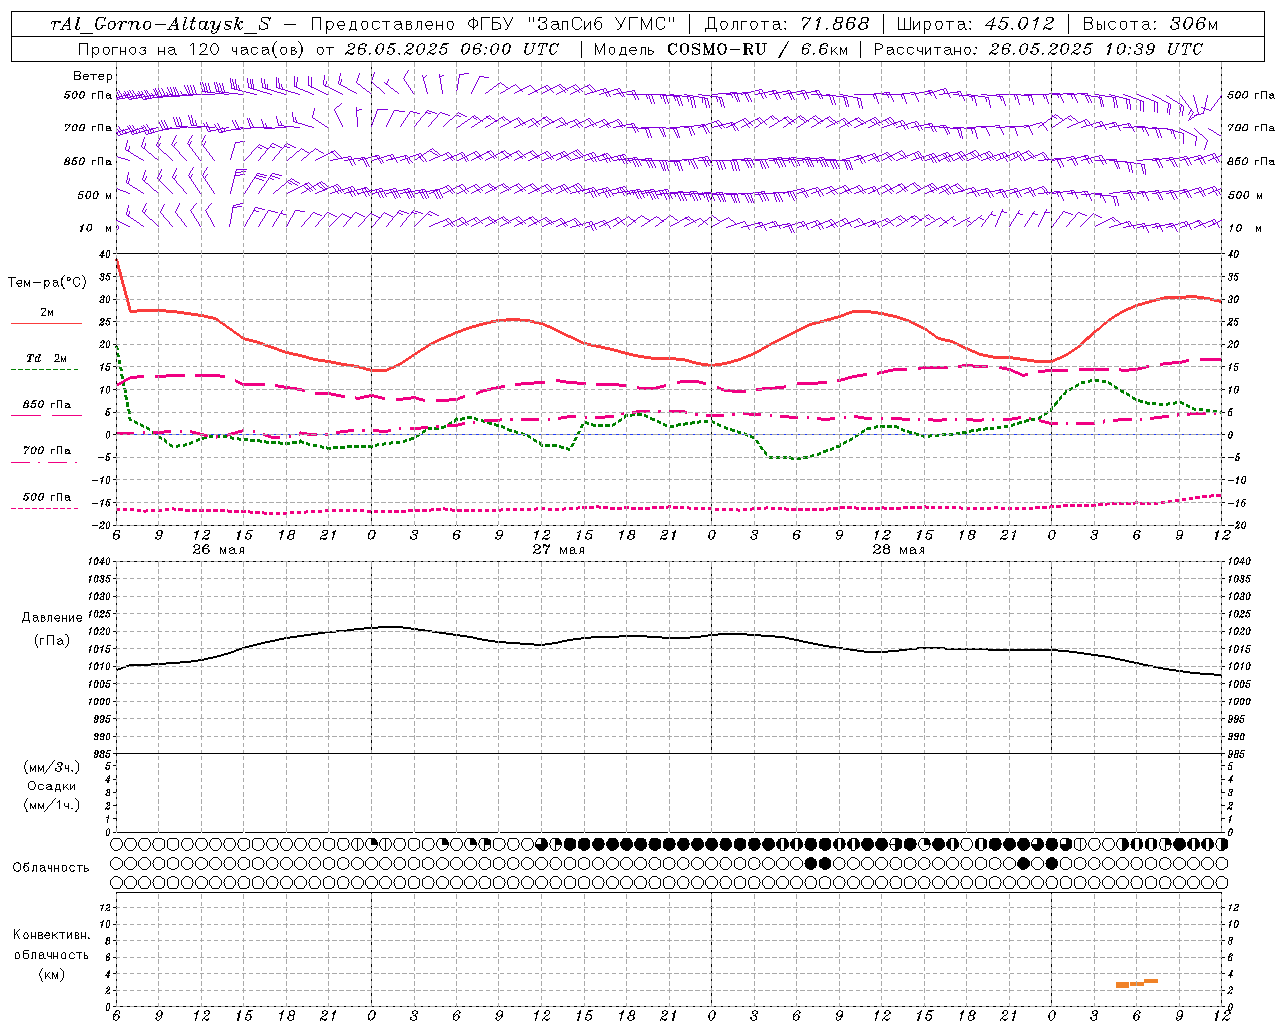Click the Модель COSMO-RU / 6.6км text

720,49
